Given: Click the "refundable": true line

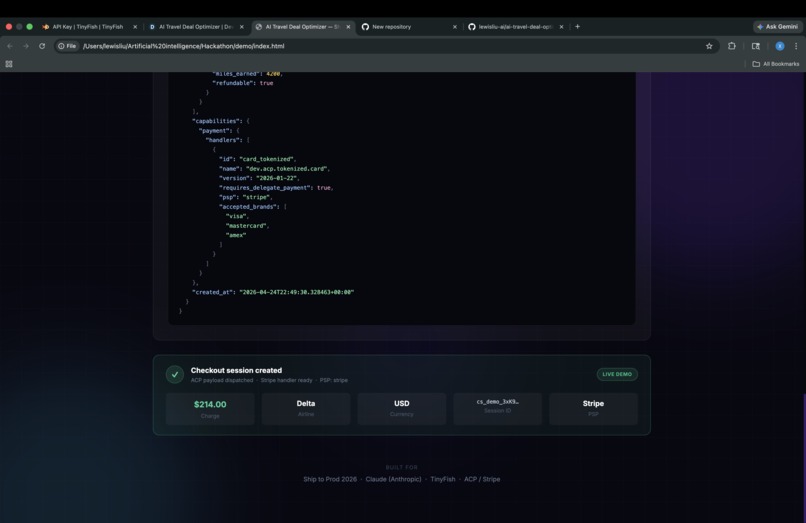Looking at the screenshot, I should (x=243, y=83).
